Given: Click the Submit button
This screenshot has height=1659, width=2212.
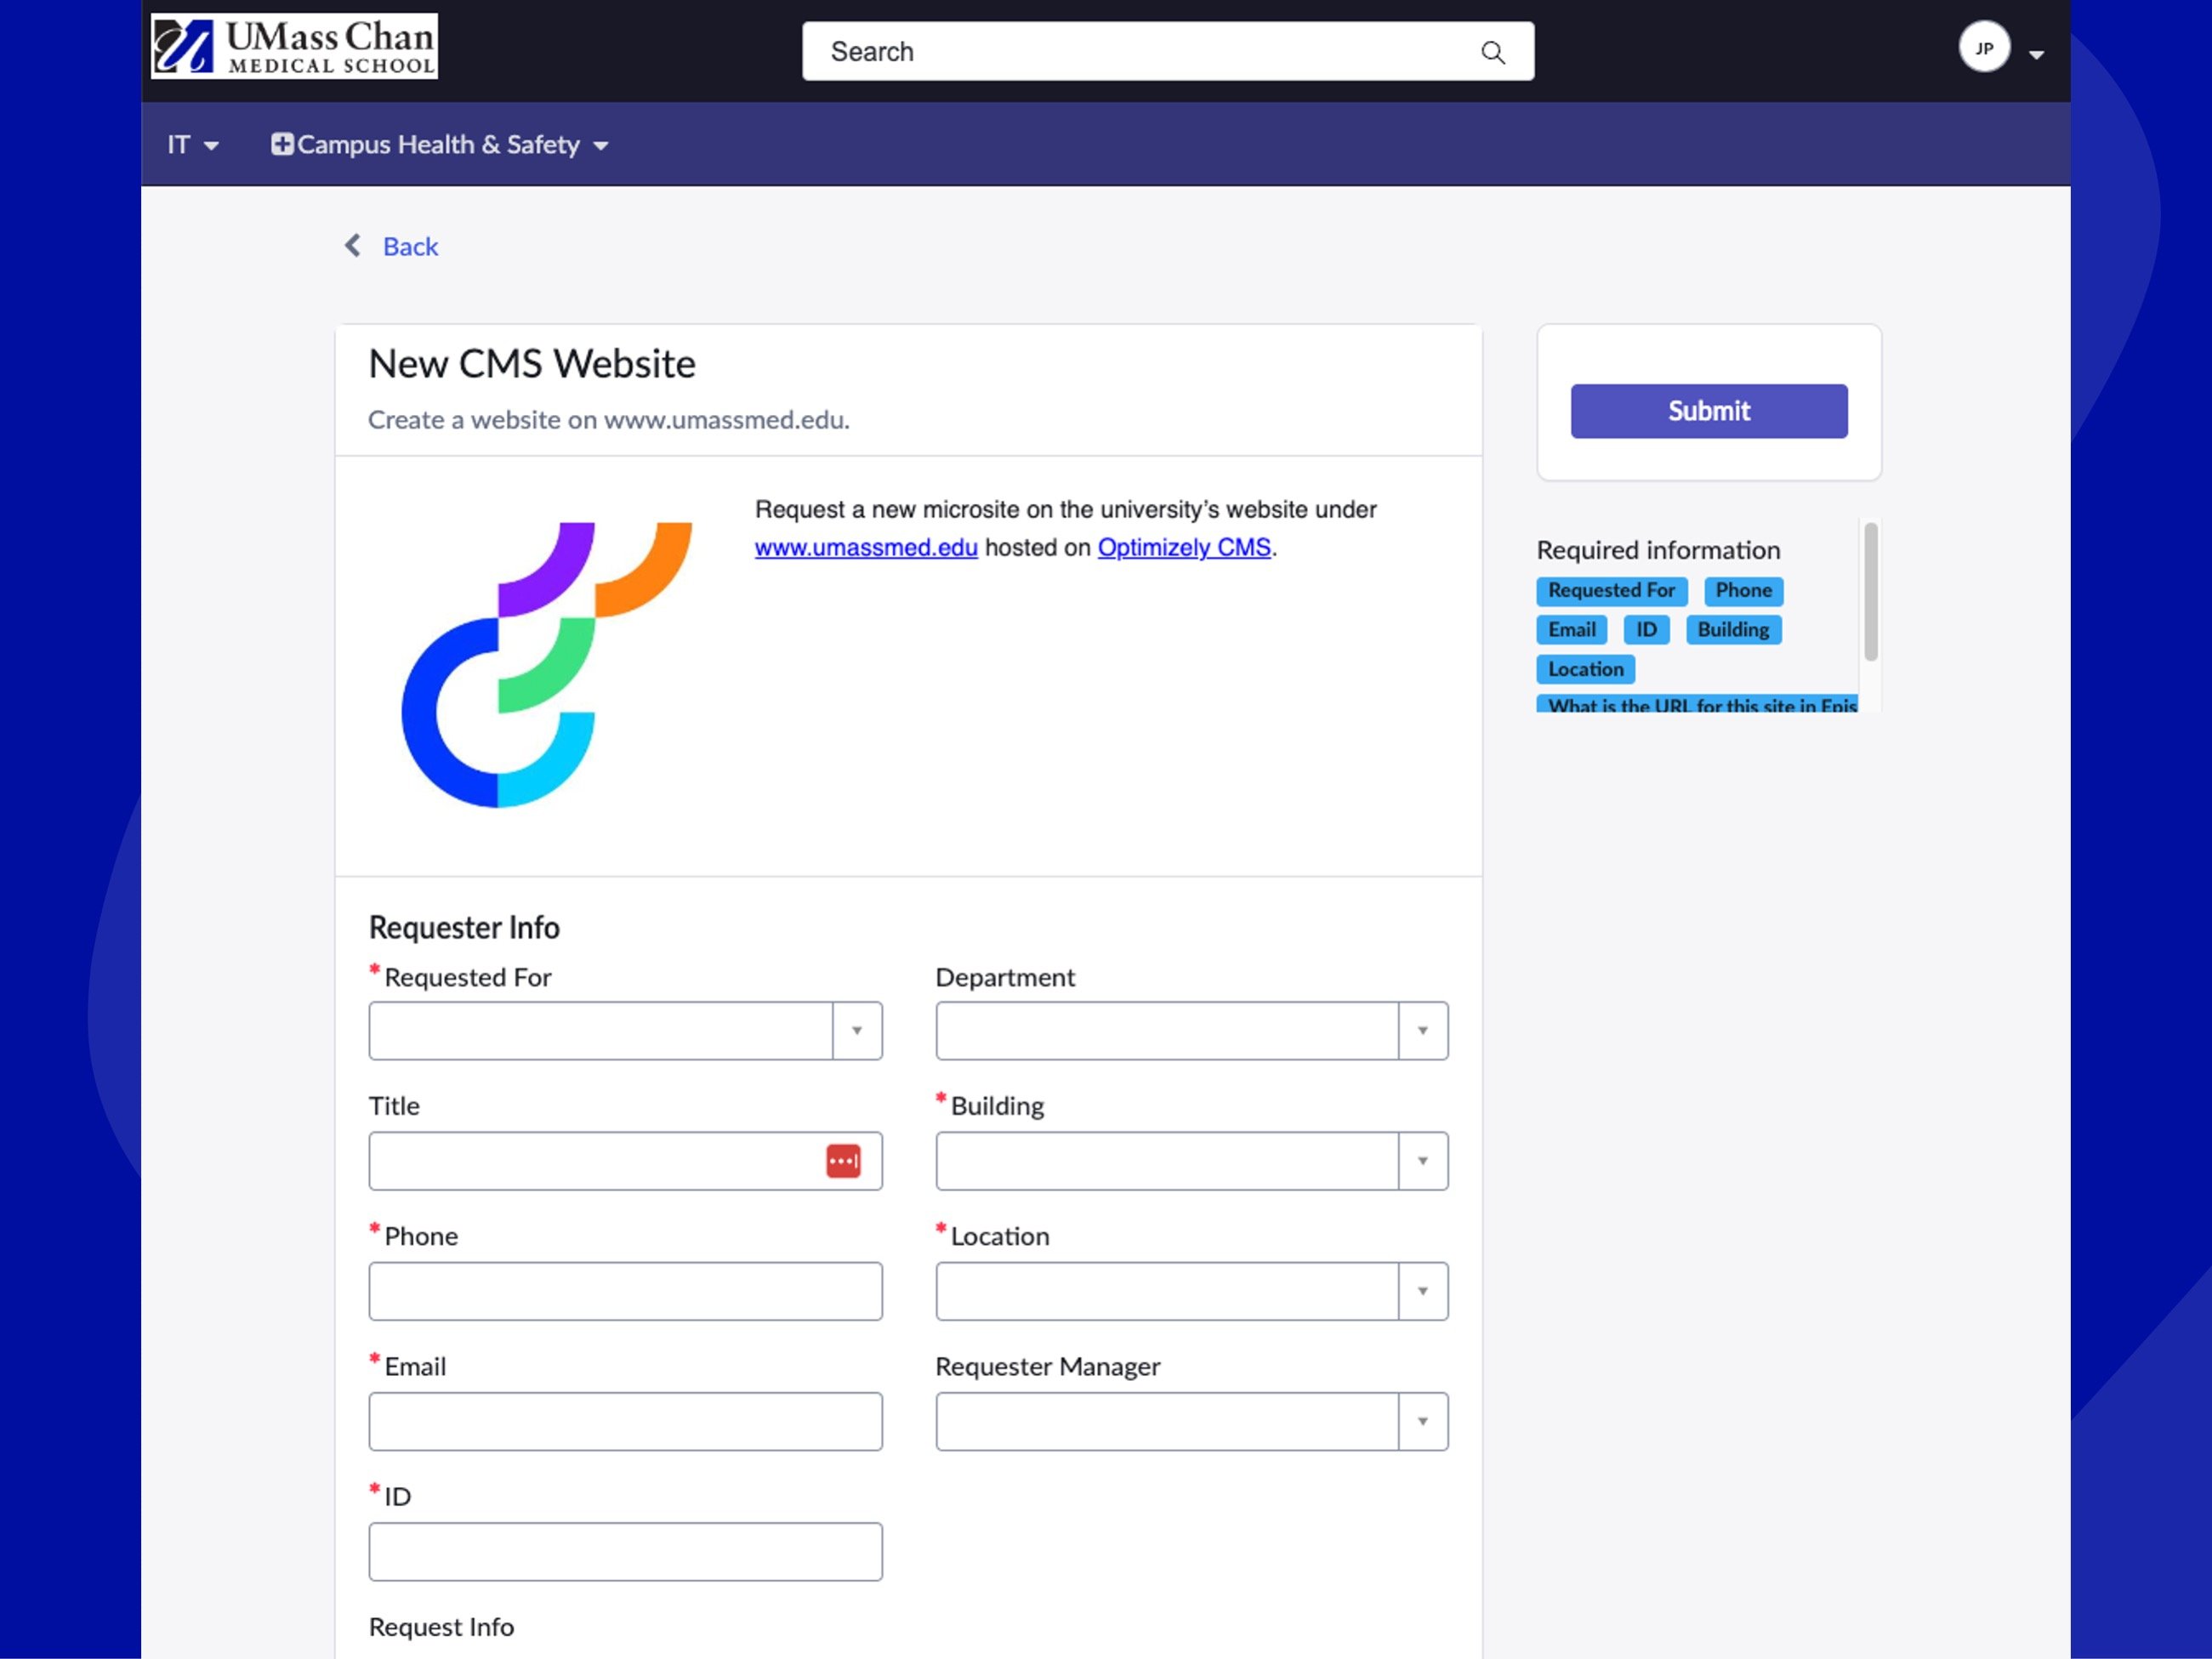Looking at the screenshot, I should click(1709, 410).
